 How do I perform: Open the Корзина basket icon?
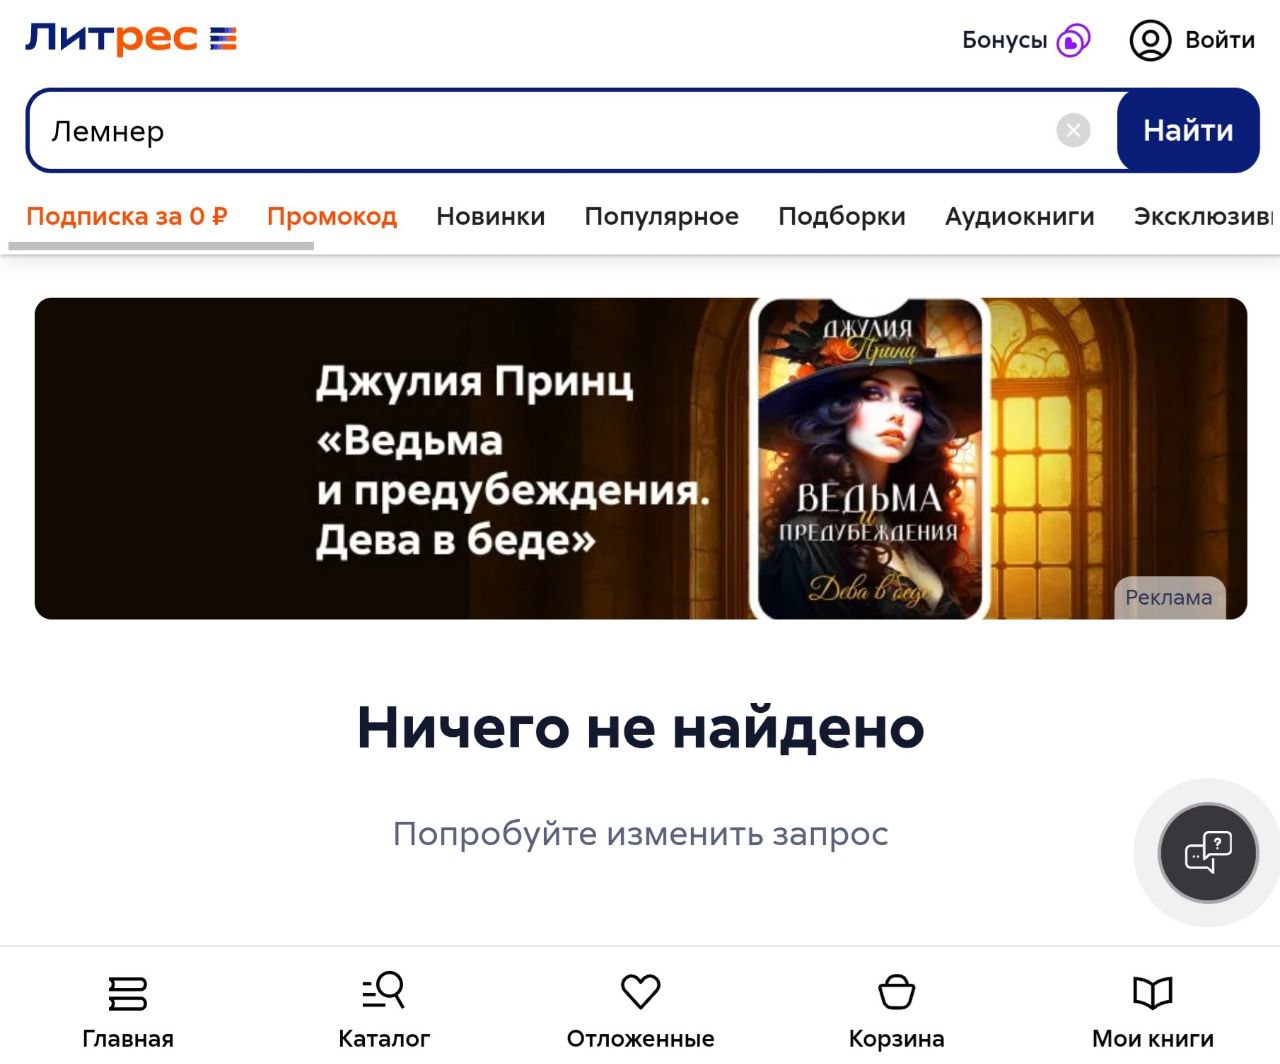(896, 992)
